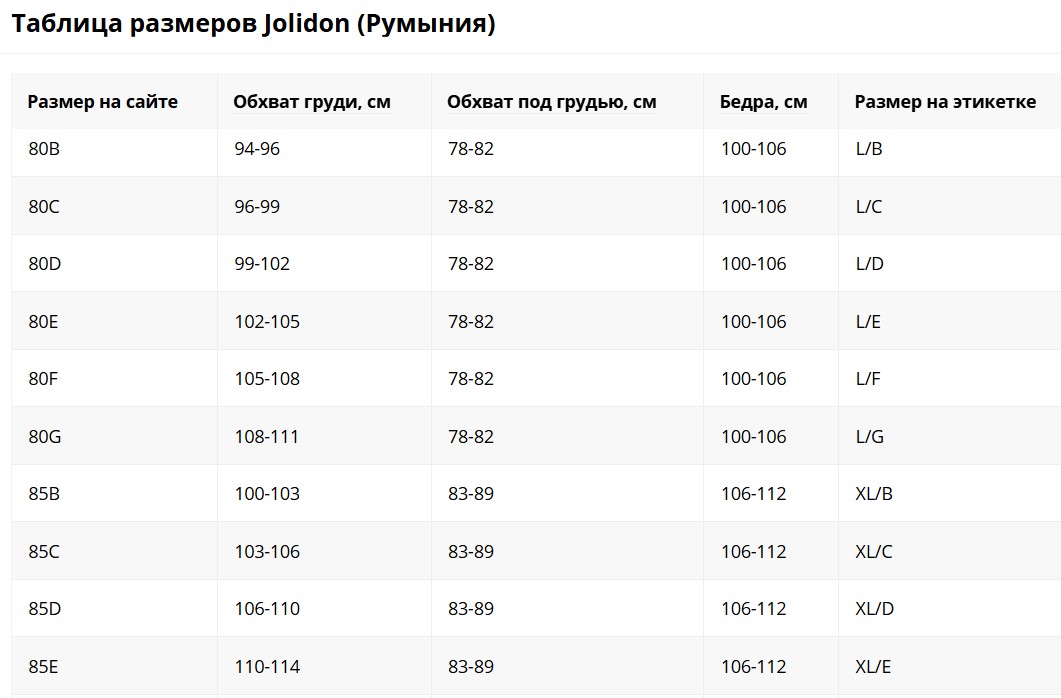The image size is (1061, 698).
Task: Click bust measurement 94-96
Action: pos(257,149)
